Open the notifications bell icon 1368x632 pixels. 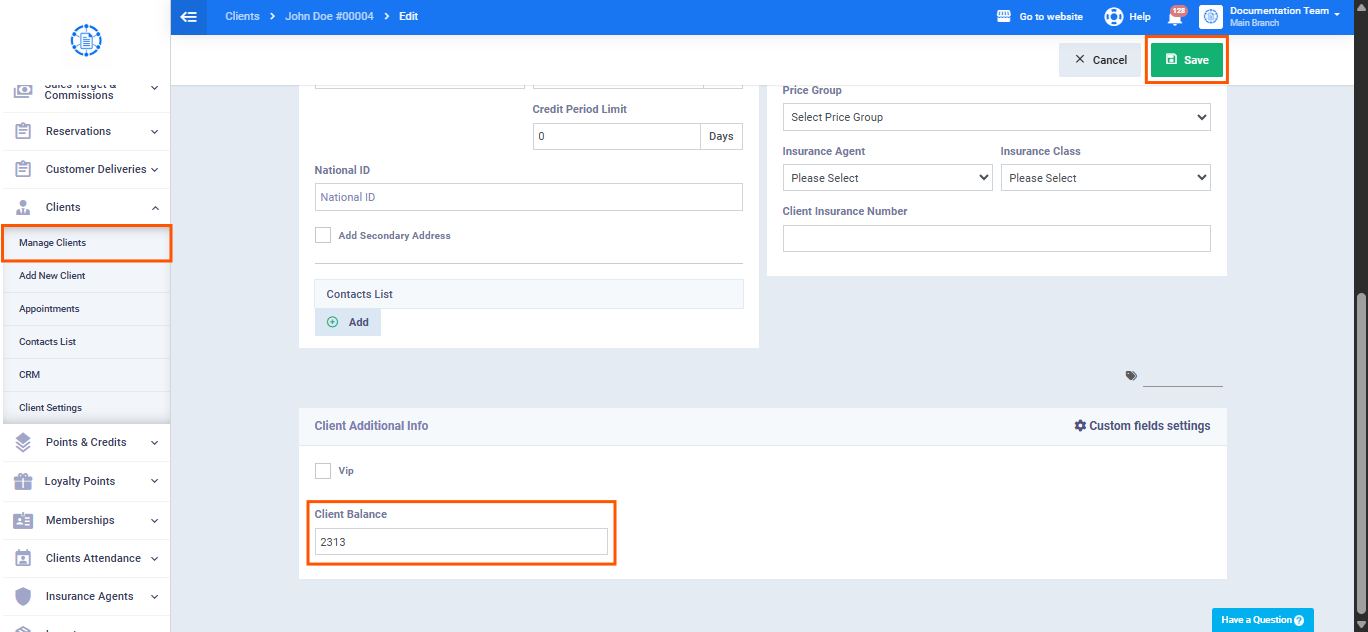click(x=1176, y=17)
